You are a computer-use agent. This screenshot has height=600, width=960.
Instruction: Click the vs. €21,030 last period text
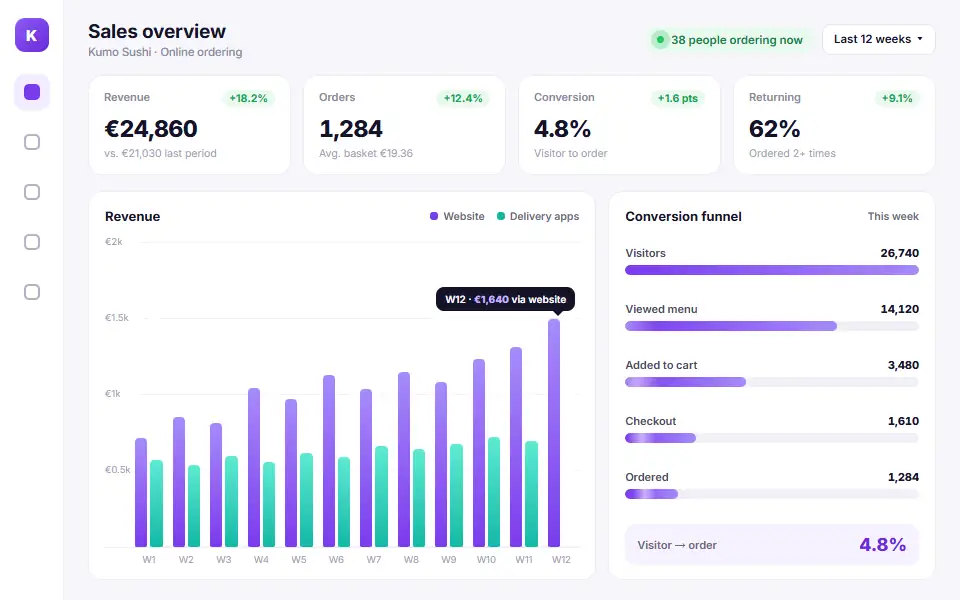(160, 153)
